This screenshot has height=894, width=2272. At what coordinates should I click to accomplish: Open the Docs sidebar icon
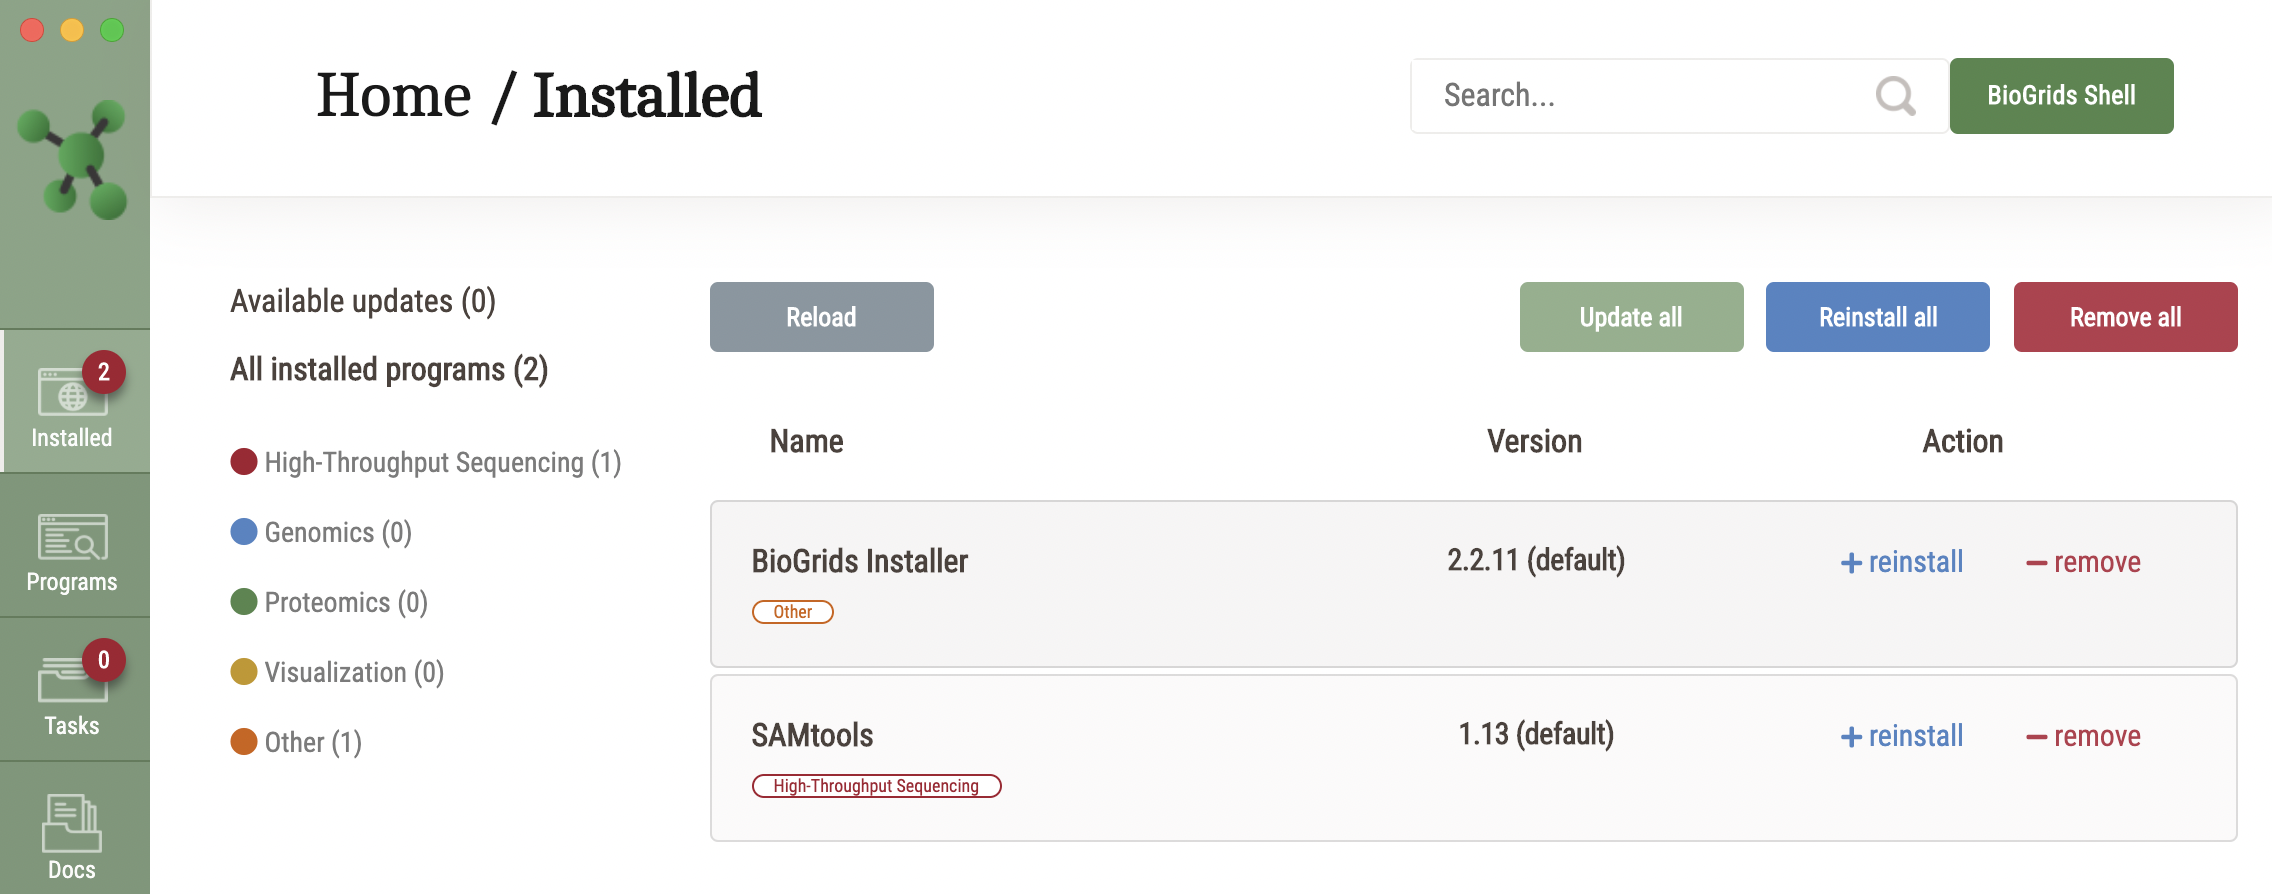(72, 836)
